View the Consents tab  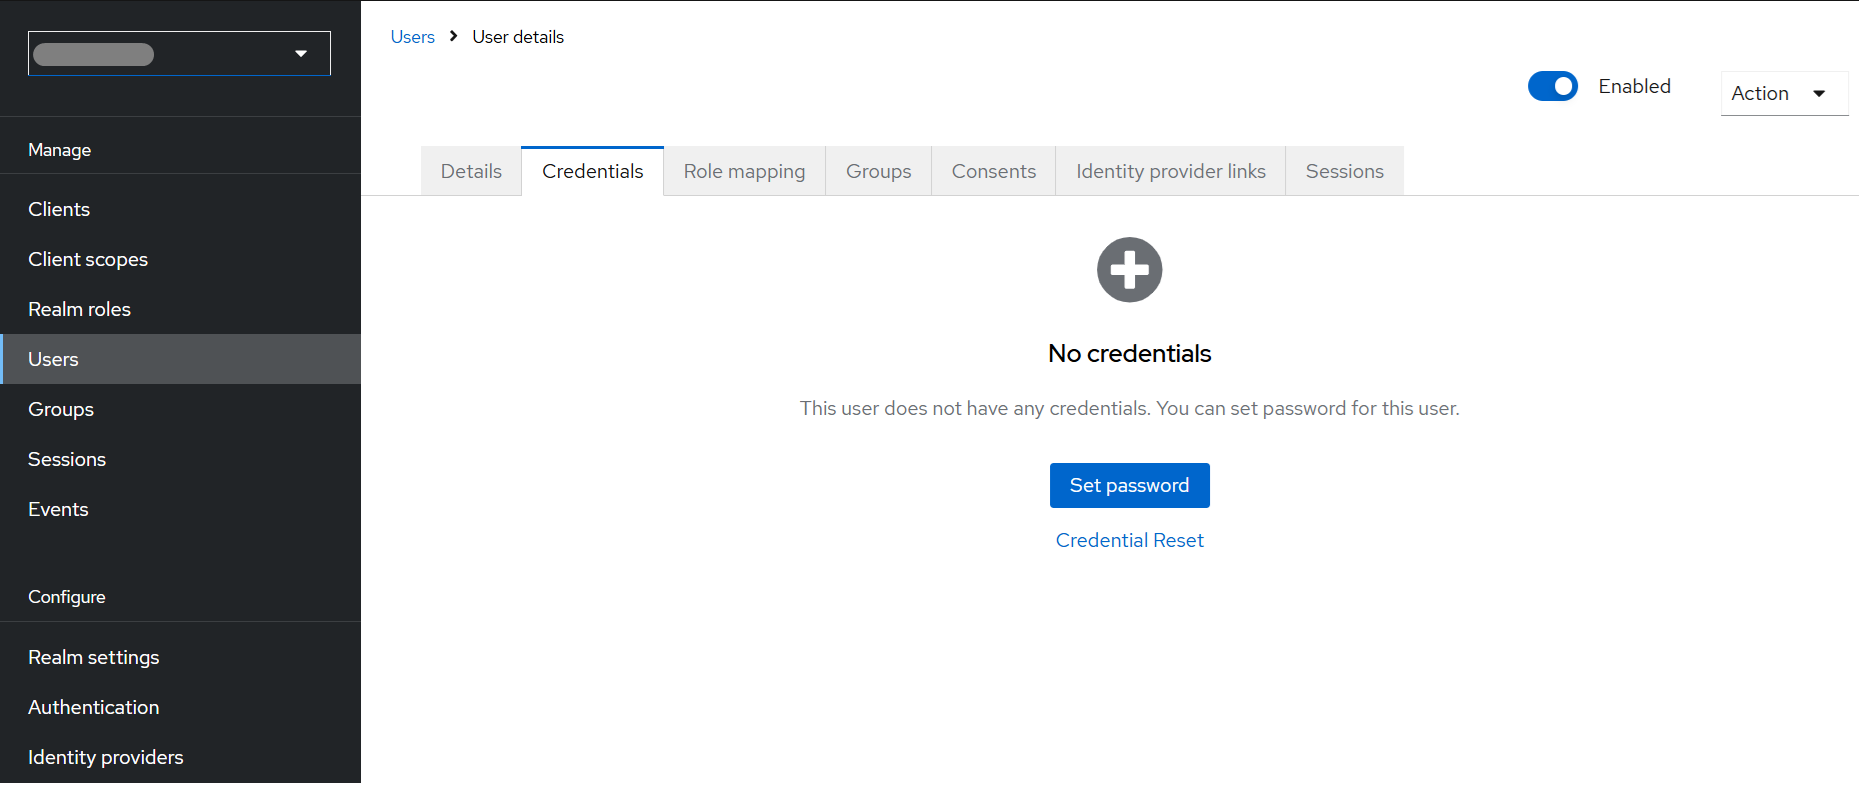[x=993, y=171]
